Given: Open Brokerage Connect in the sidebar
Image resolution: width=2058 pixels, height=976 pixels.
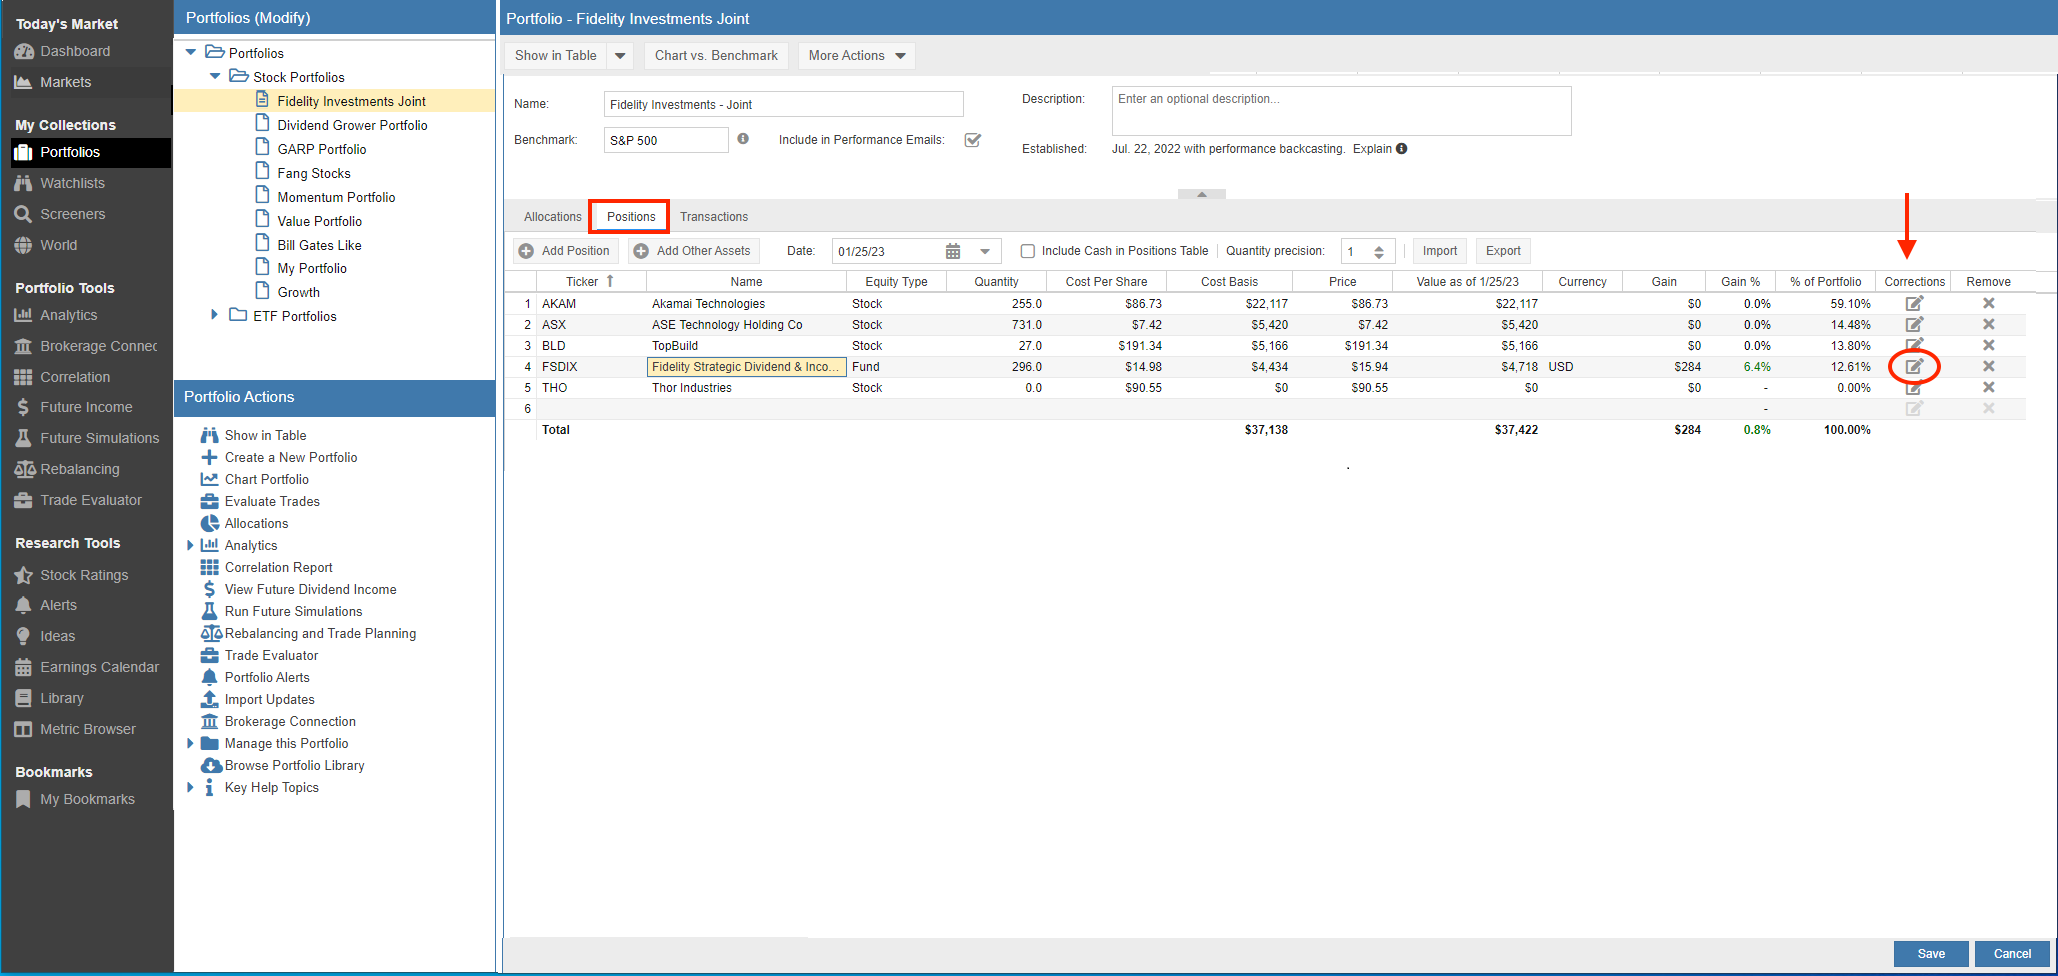Looking at the screenshot, I should [98, 346].
